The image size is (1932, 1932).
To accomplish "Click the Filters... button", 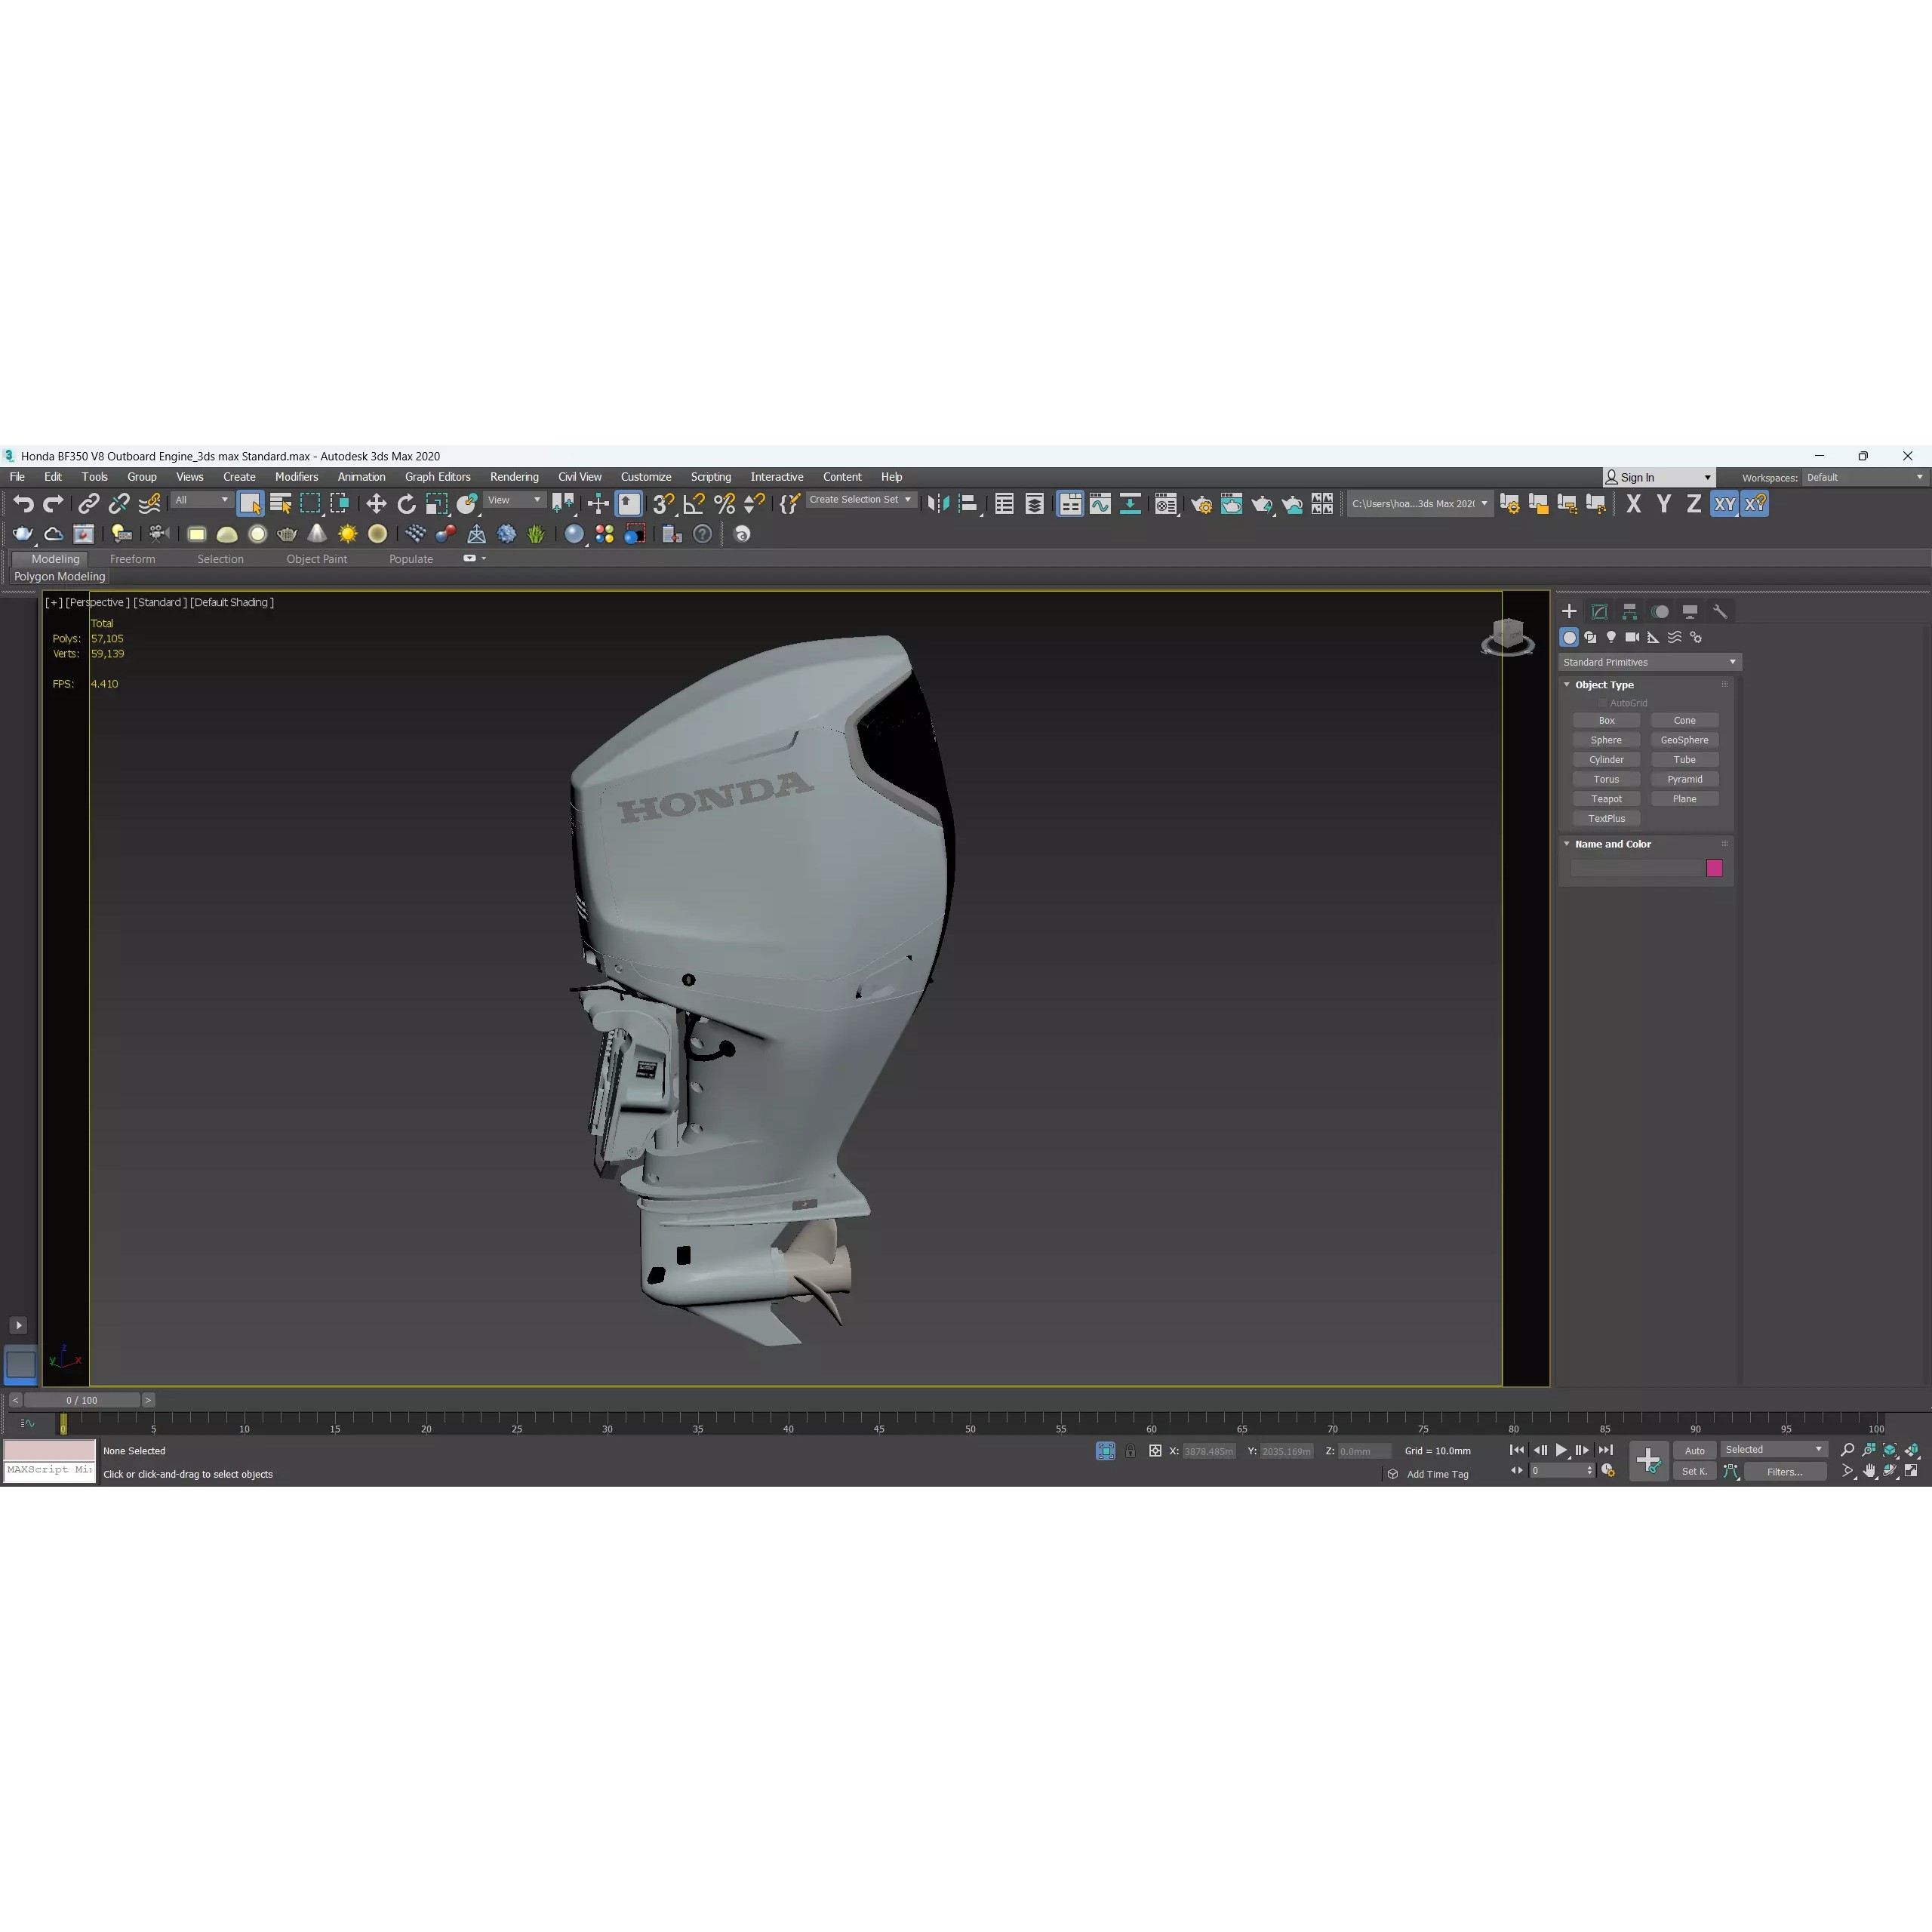I will point(1786,1471).
